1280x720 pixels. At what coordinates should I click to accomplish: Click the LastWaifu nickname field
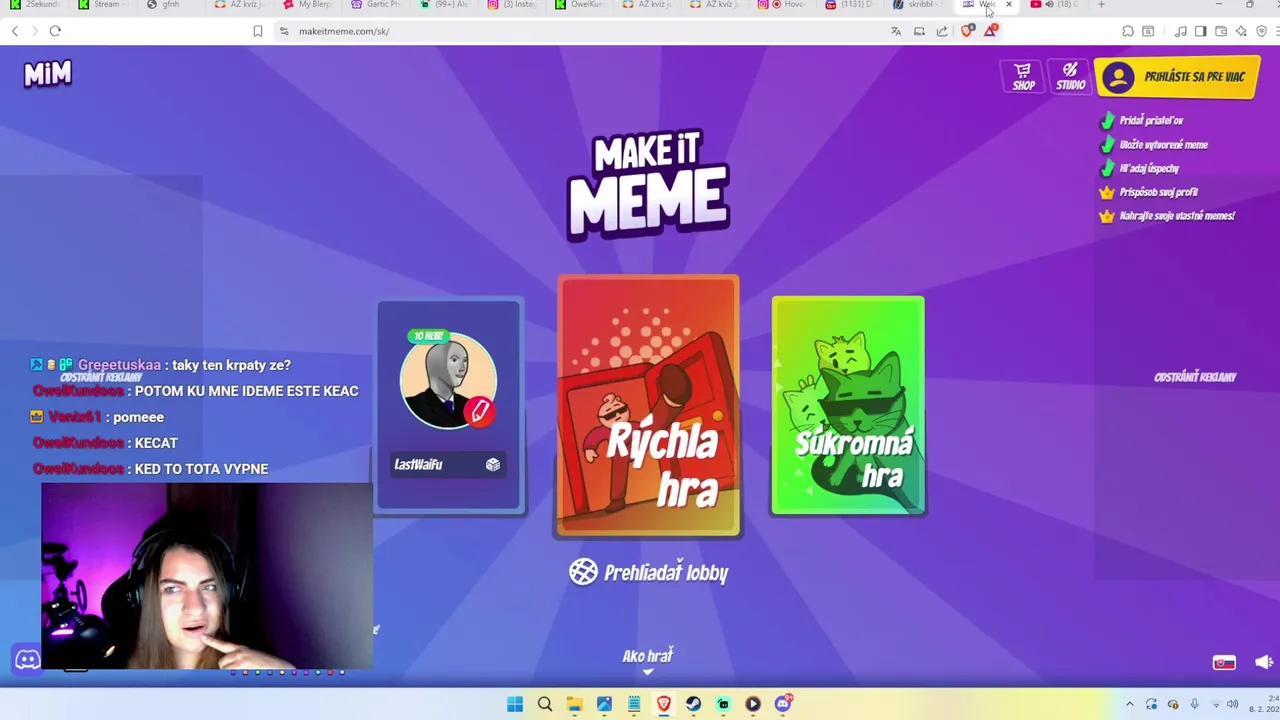click(x=448, y=465)
